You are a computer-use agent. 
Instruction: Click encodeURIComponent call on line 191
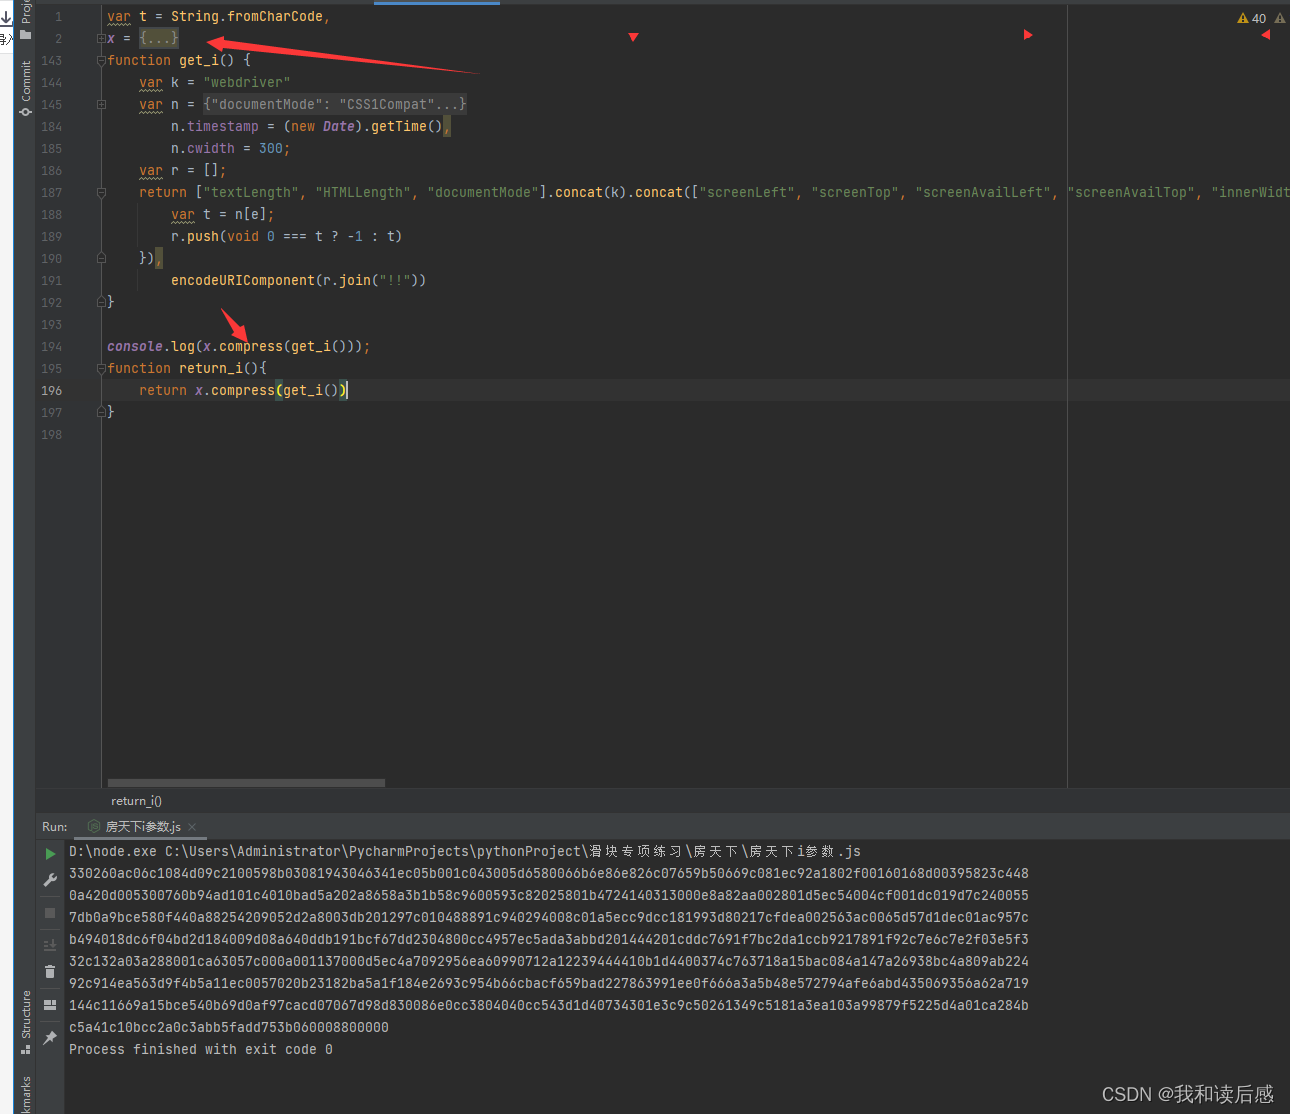(299, 280)
